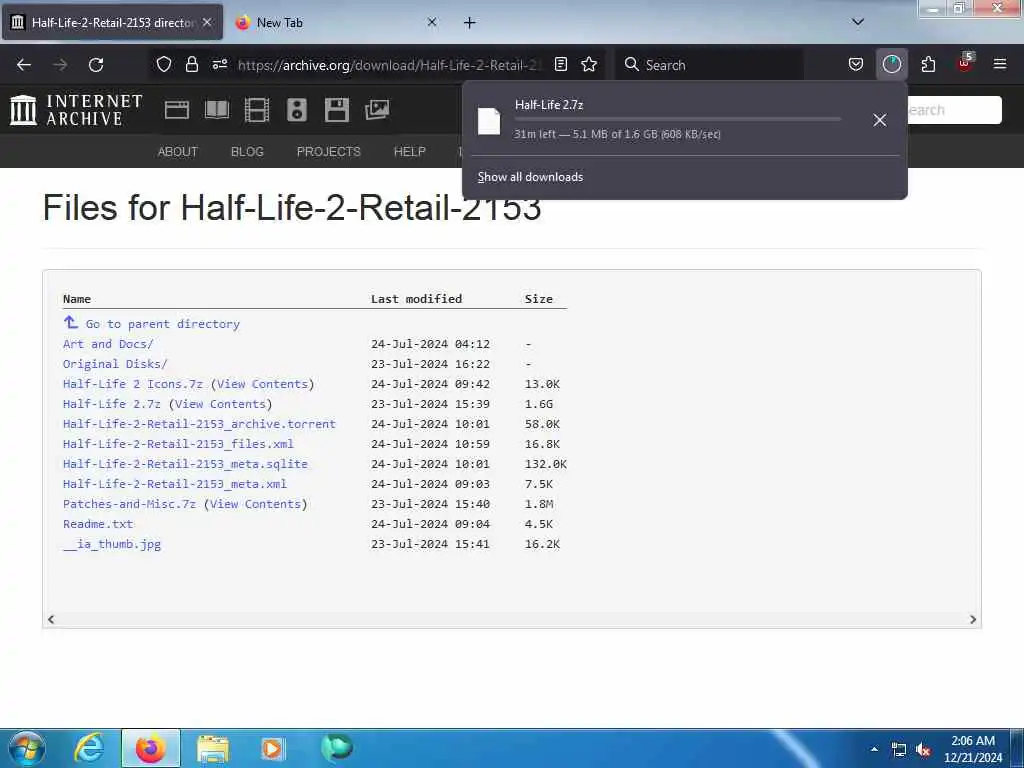Toggle reader view icon in address bar
Screen dimensions: 1024x768
[560, 64]
